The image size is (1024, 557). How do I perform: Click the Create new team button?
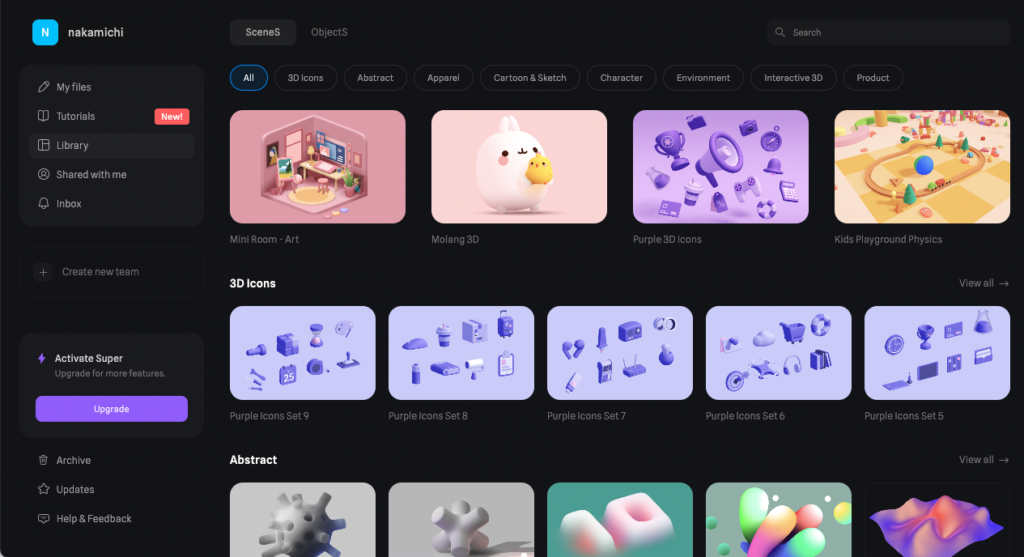(112, 272)
